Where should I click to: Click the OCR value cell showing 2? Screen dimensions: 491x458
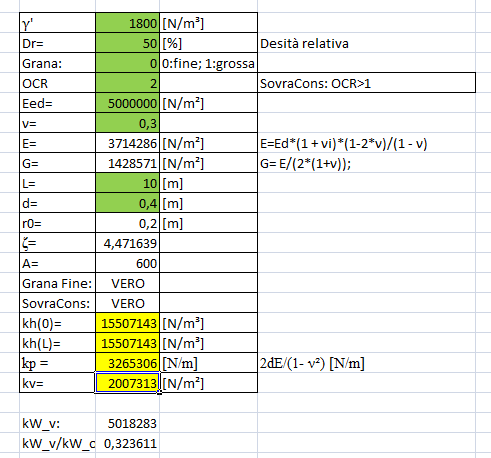pyautogui.click(x=127, y=83)
